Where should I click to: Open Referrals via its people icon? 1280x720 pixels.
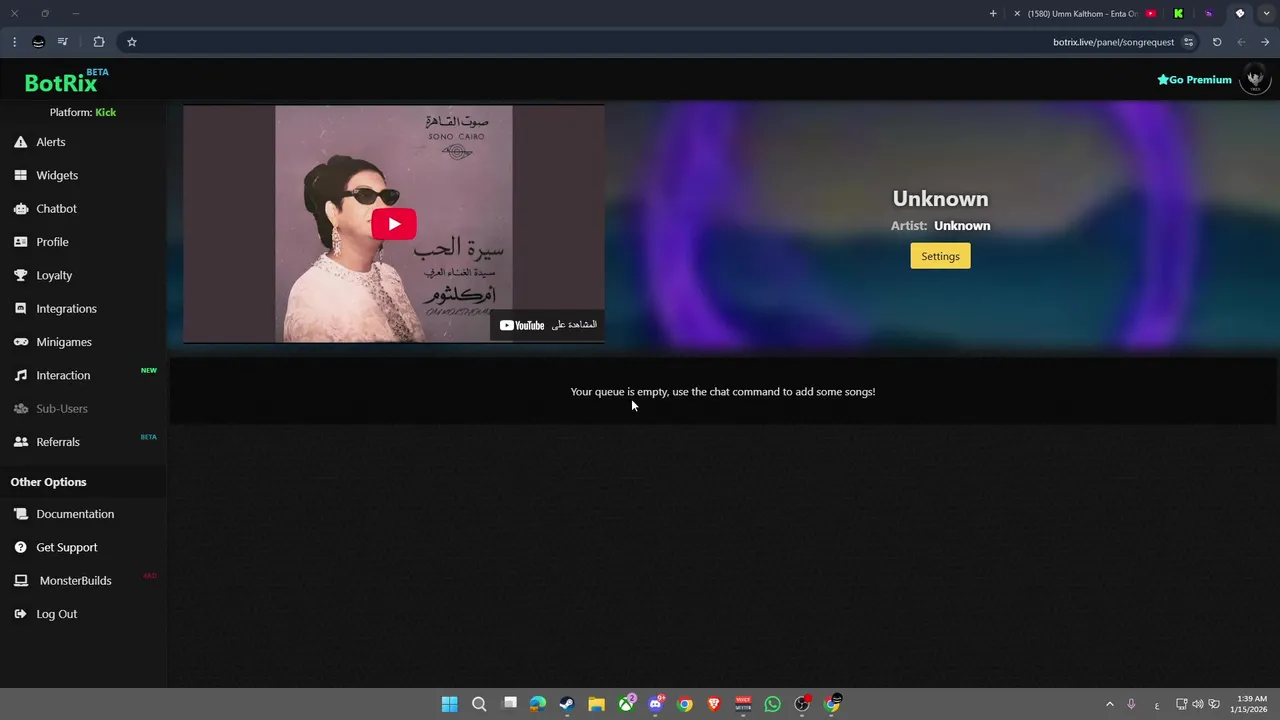(20, 442)
